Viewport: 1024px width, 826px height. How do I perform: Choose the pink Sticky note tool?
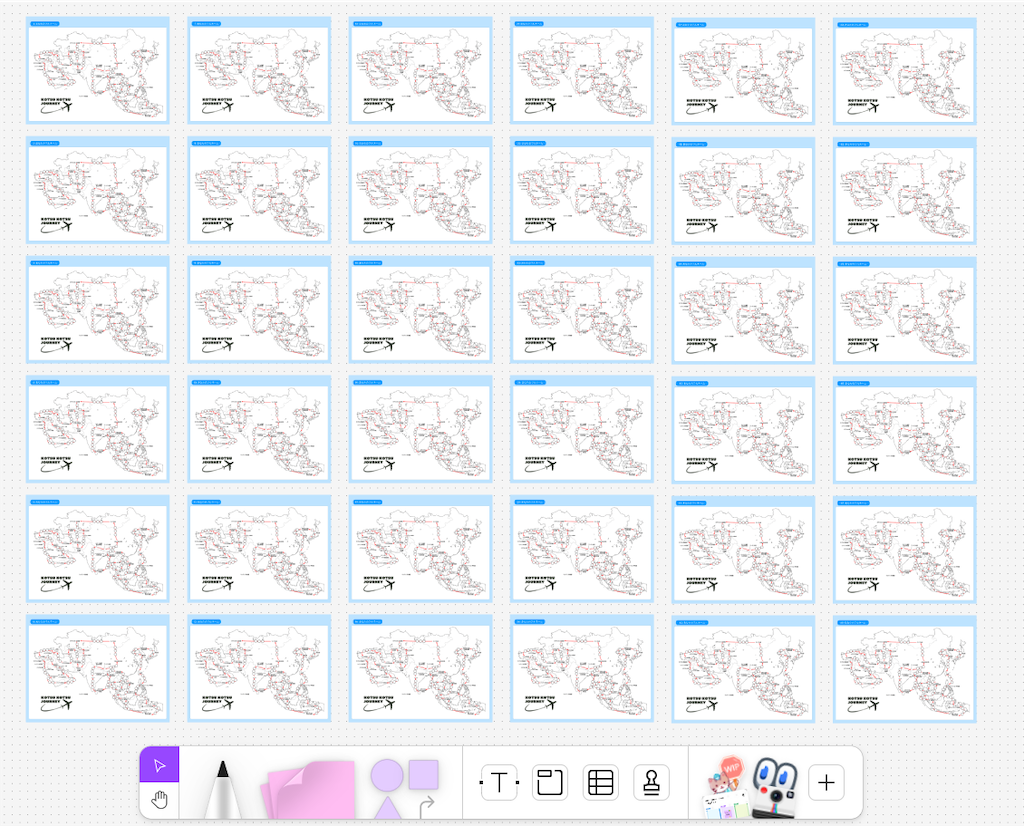(308, 789)
